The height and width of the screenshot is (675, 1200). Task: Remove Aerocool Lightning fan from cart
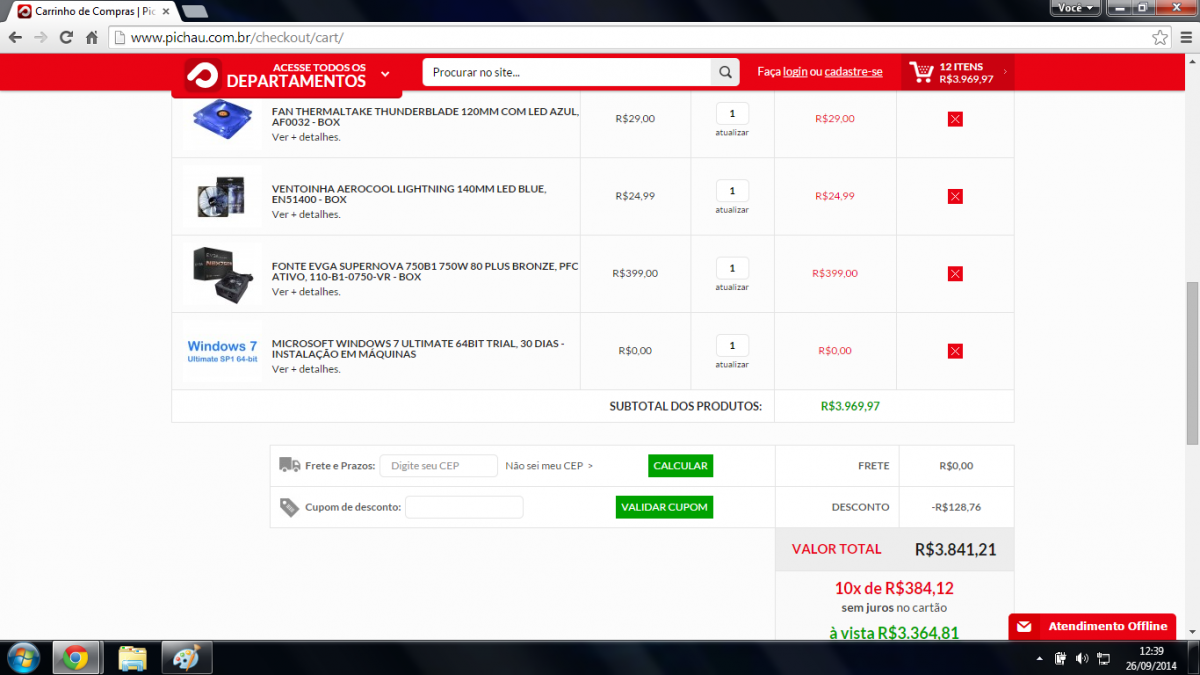tap(955, 196)
